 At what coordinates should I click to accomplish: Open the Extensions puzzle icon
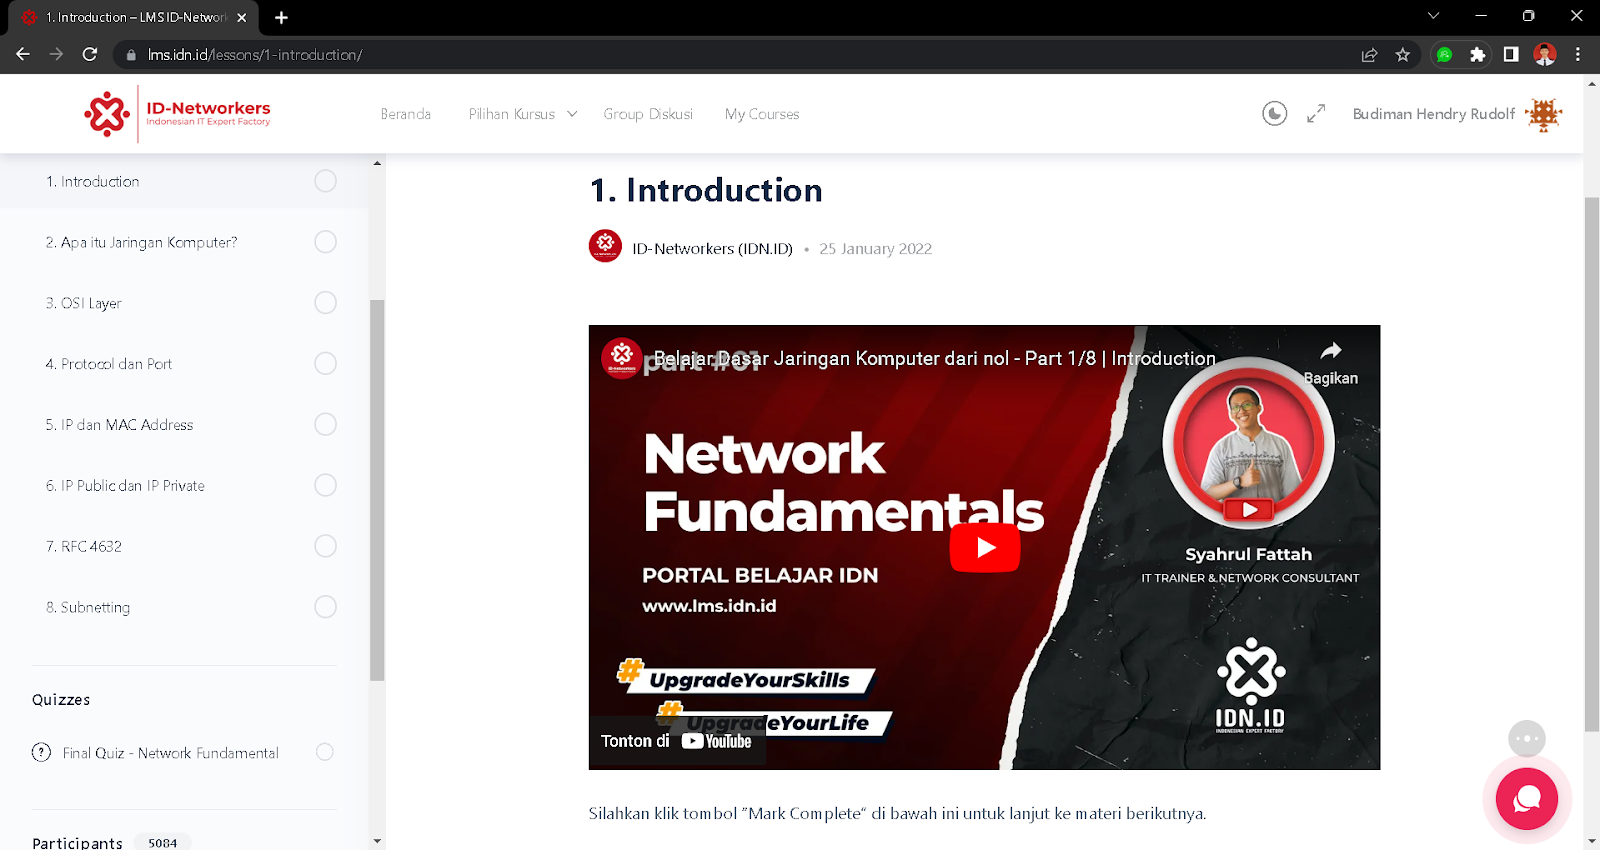click(1477, 55)
